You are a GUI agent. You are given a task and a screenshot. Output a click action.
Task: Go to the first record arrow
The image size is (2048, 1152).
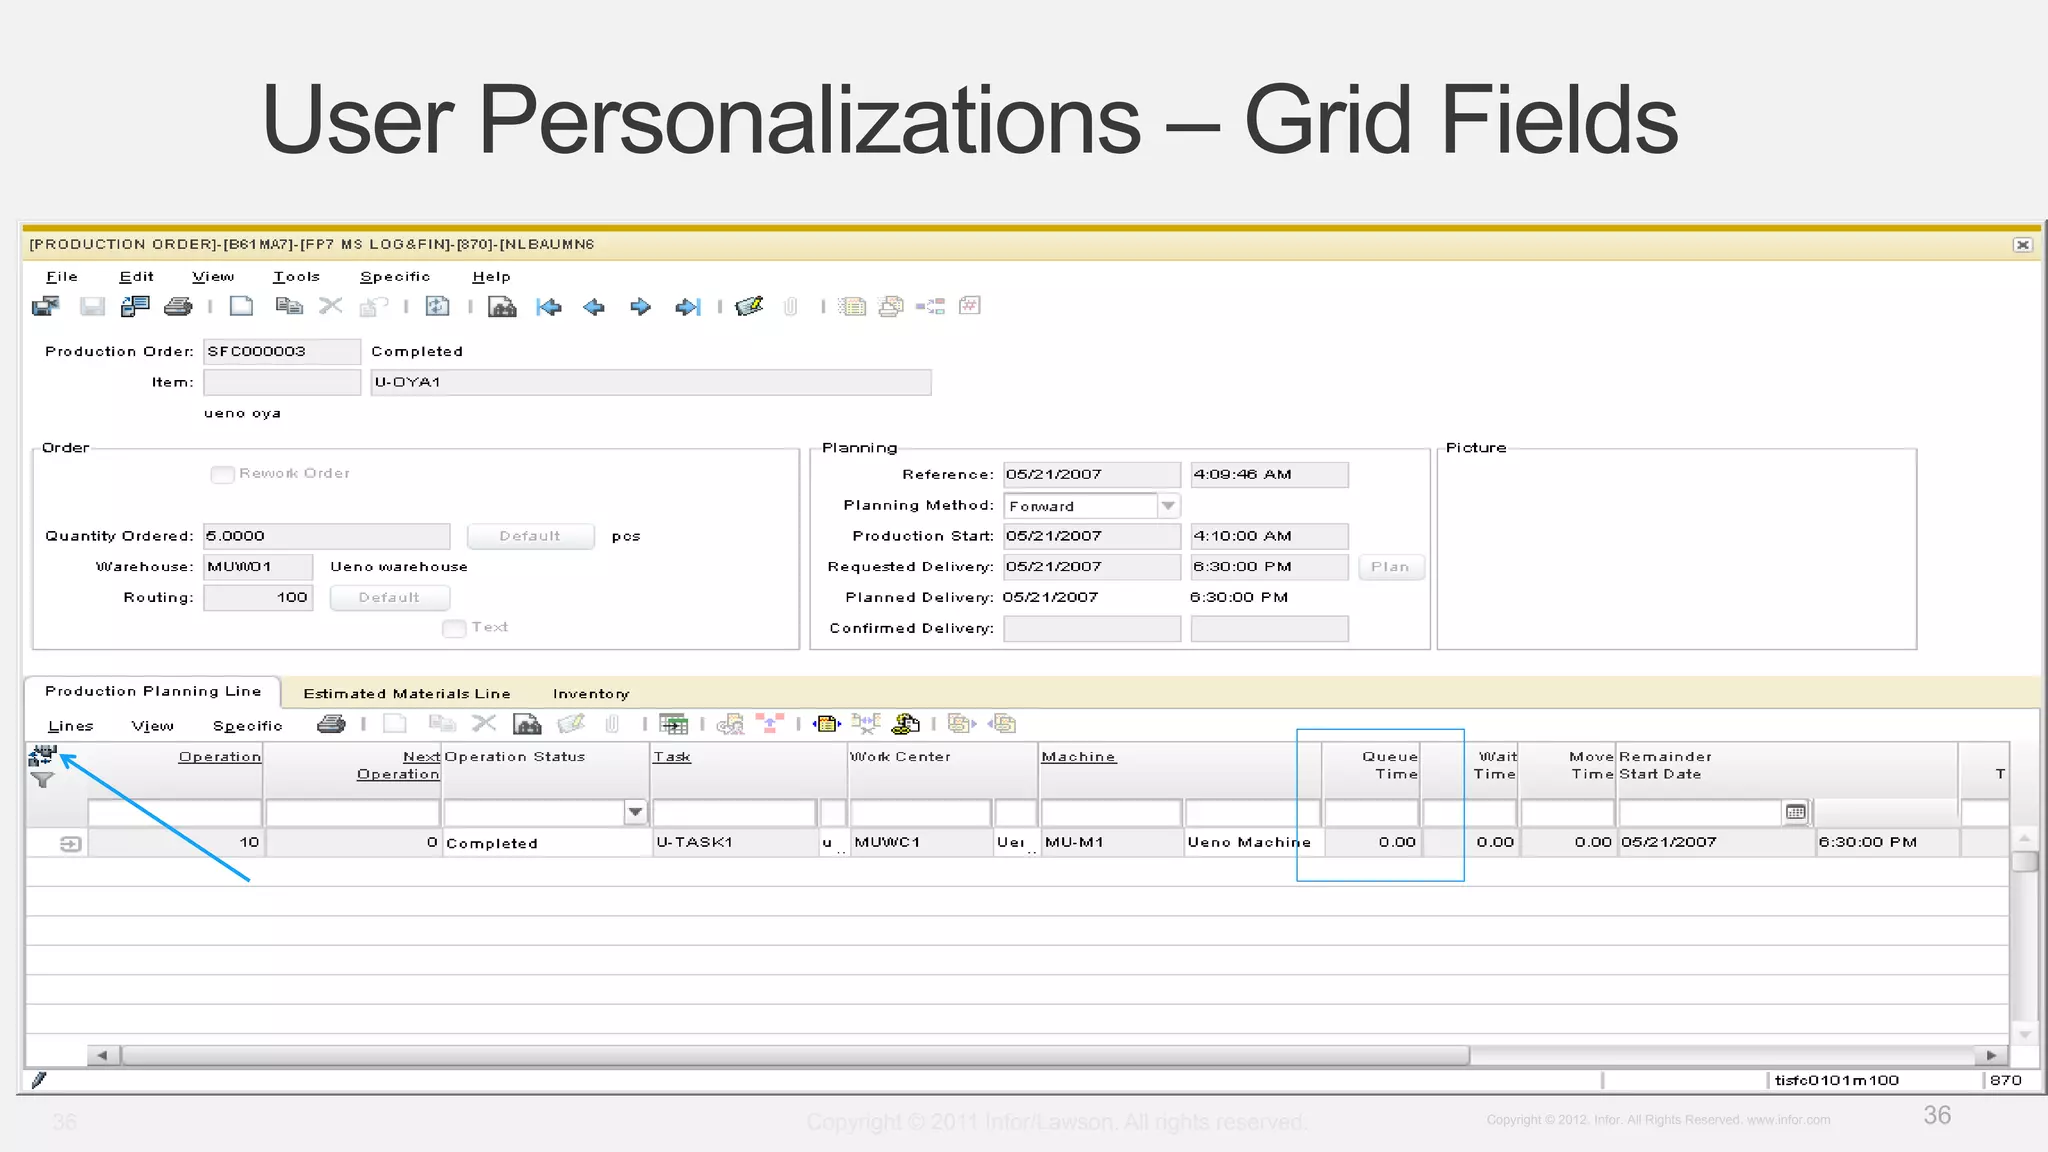click(549, 307)
